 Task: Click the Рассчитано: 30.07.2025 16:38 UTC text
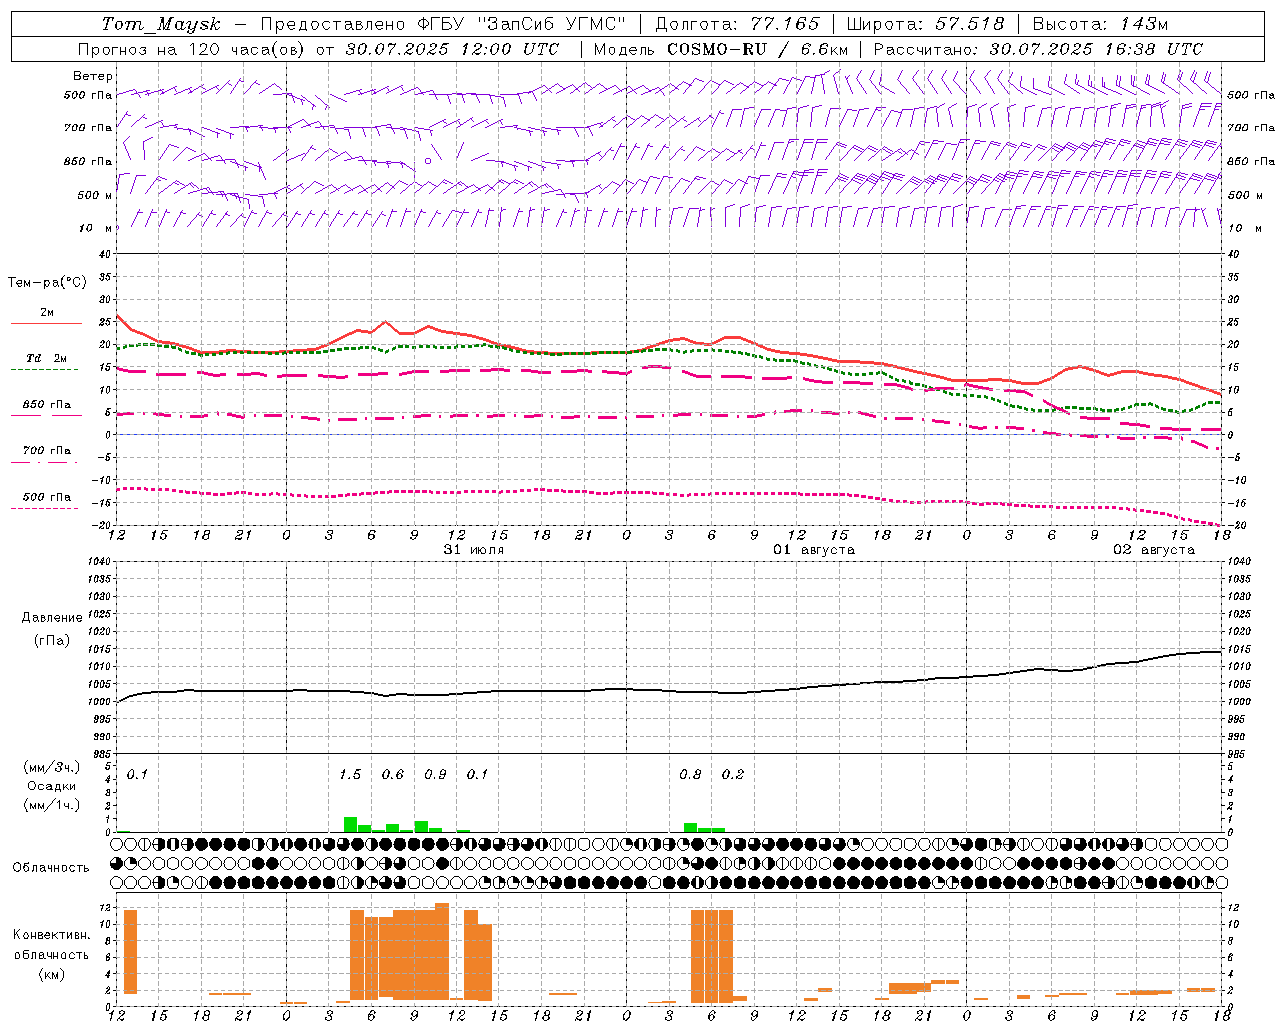pyautogui.click(x=1038, y=49)
